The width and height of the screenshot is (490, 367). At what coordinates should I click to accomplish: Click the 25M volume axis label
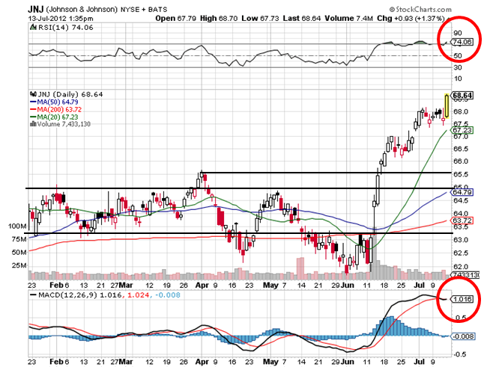coord(19,266)
